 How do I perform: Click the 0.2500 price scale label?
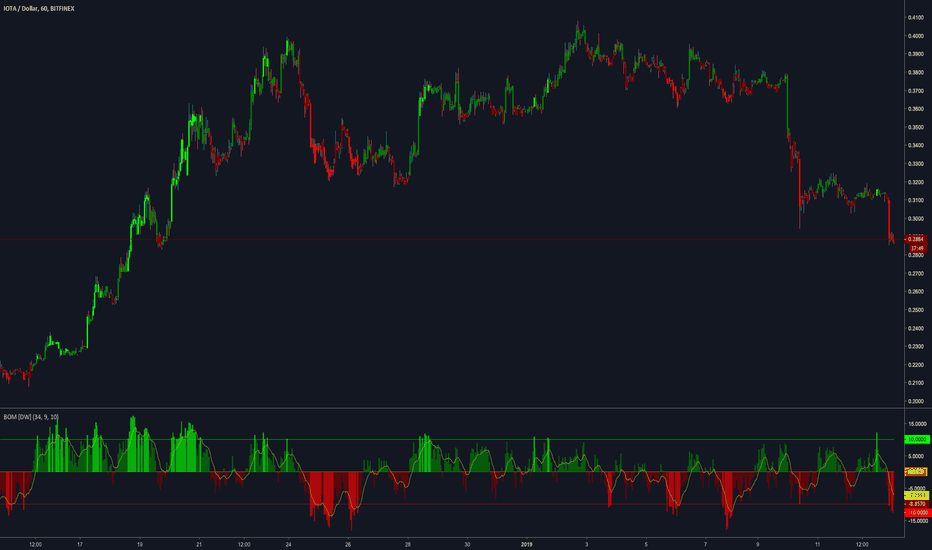click(915, 310)
